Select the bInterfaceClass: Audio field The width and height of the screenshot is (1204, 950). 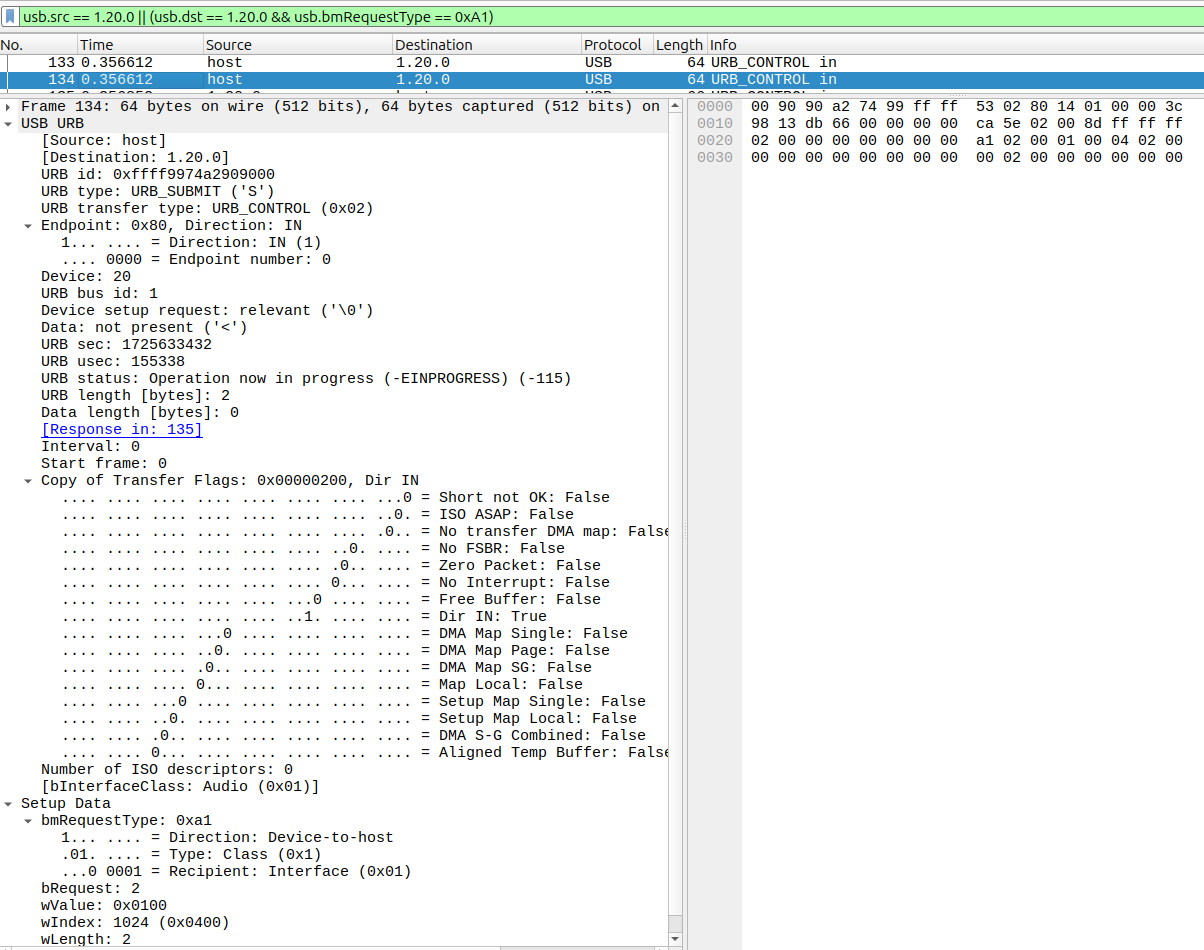160,786
